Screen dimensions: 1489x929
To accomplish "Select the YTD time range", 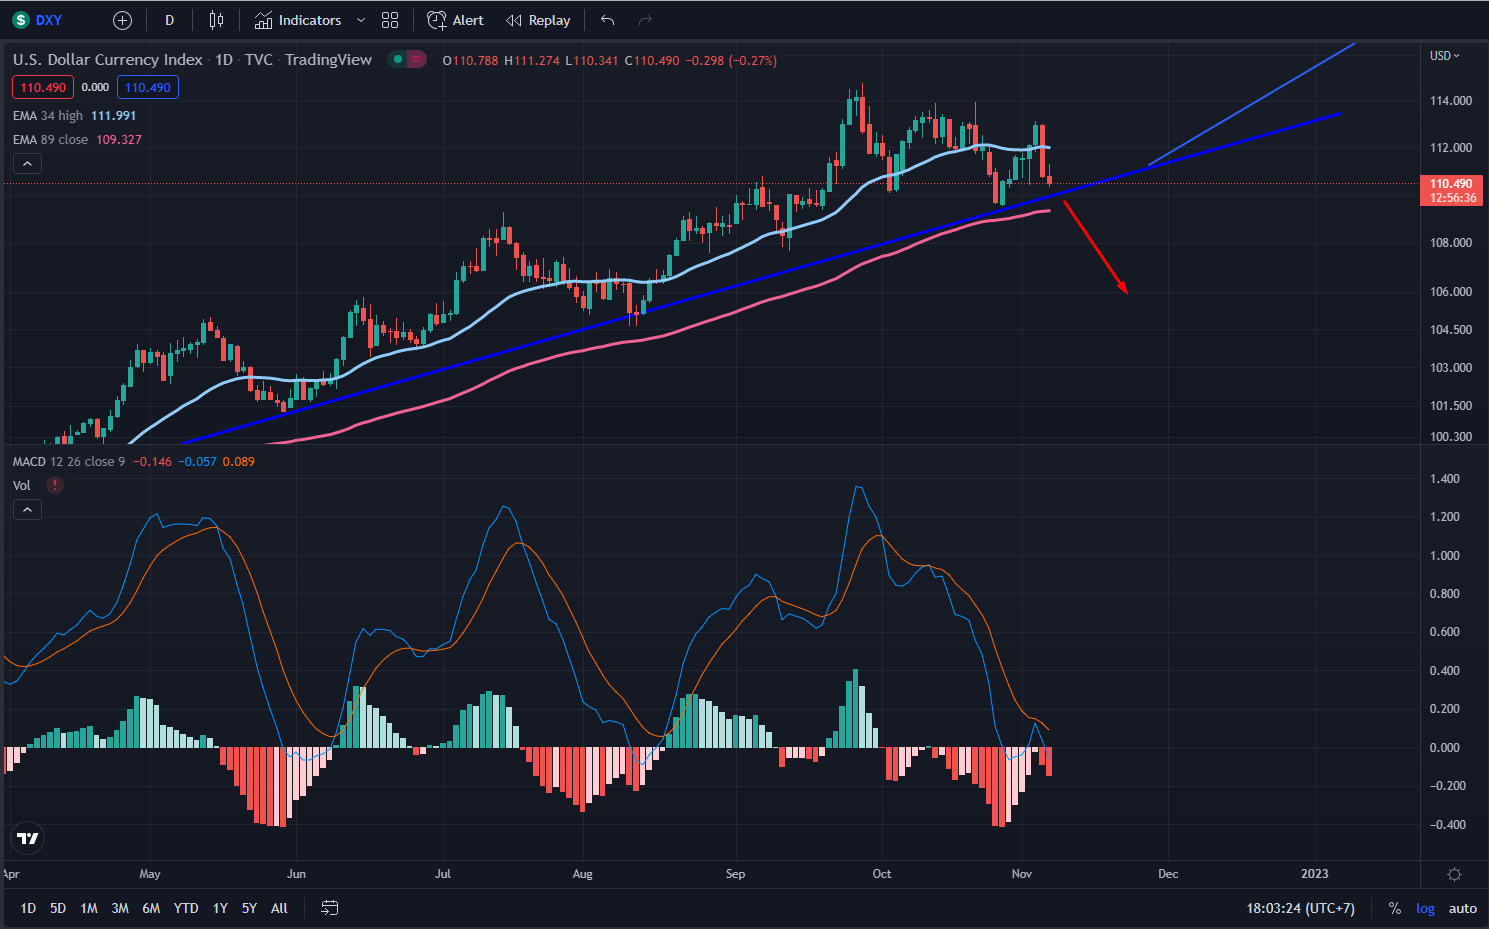I will [186, 908].
